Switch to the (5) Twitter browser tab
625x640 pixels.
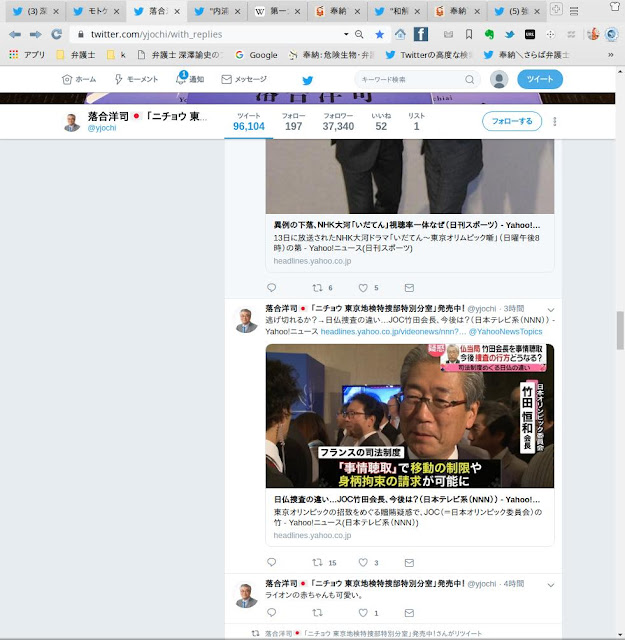(x=518, y=11)
